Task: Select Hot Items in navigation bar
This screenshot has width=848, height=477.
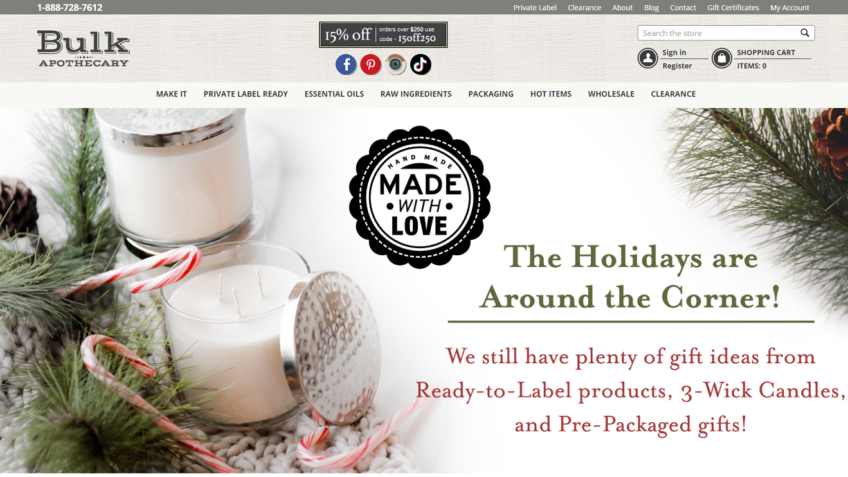Action: click(551, 94)
